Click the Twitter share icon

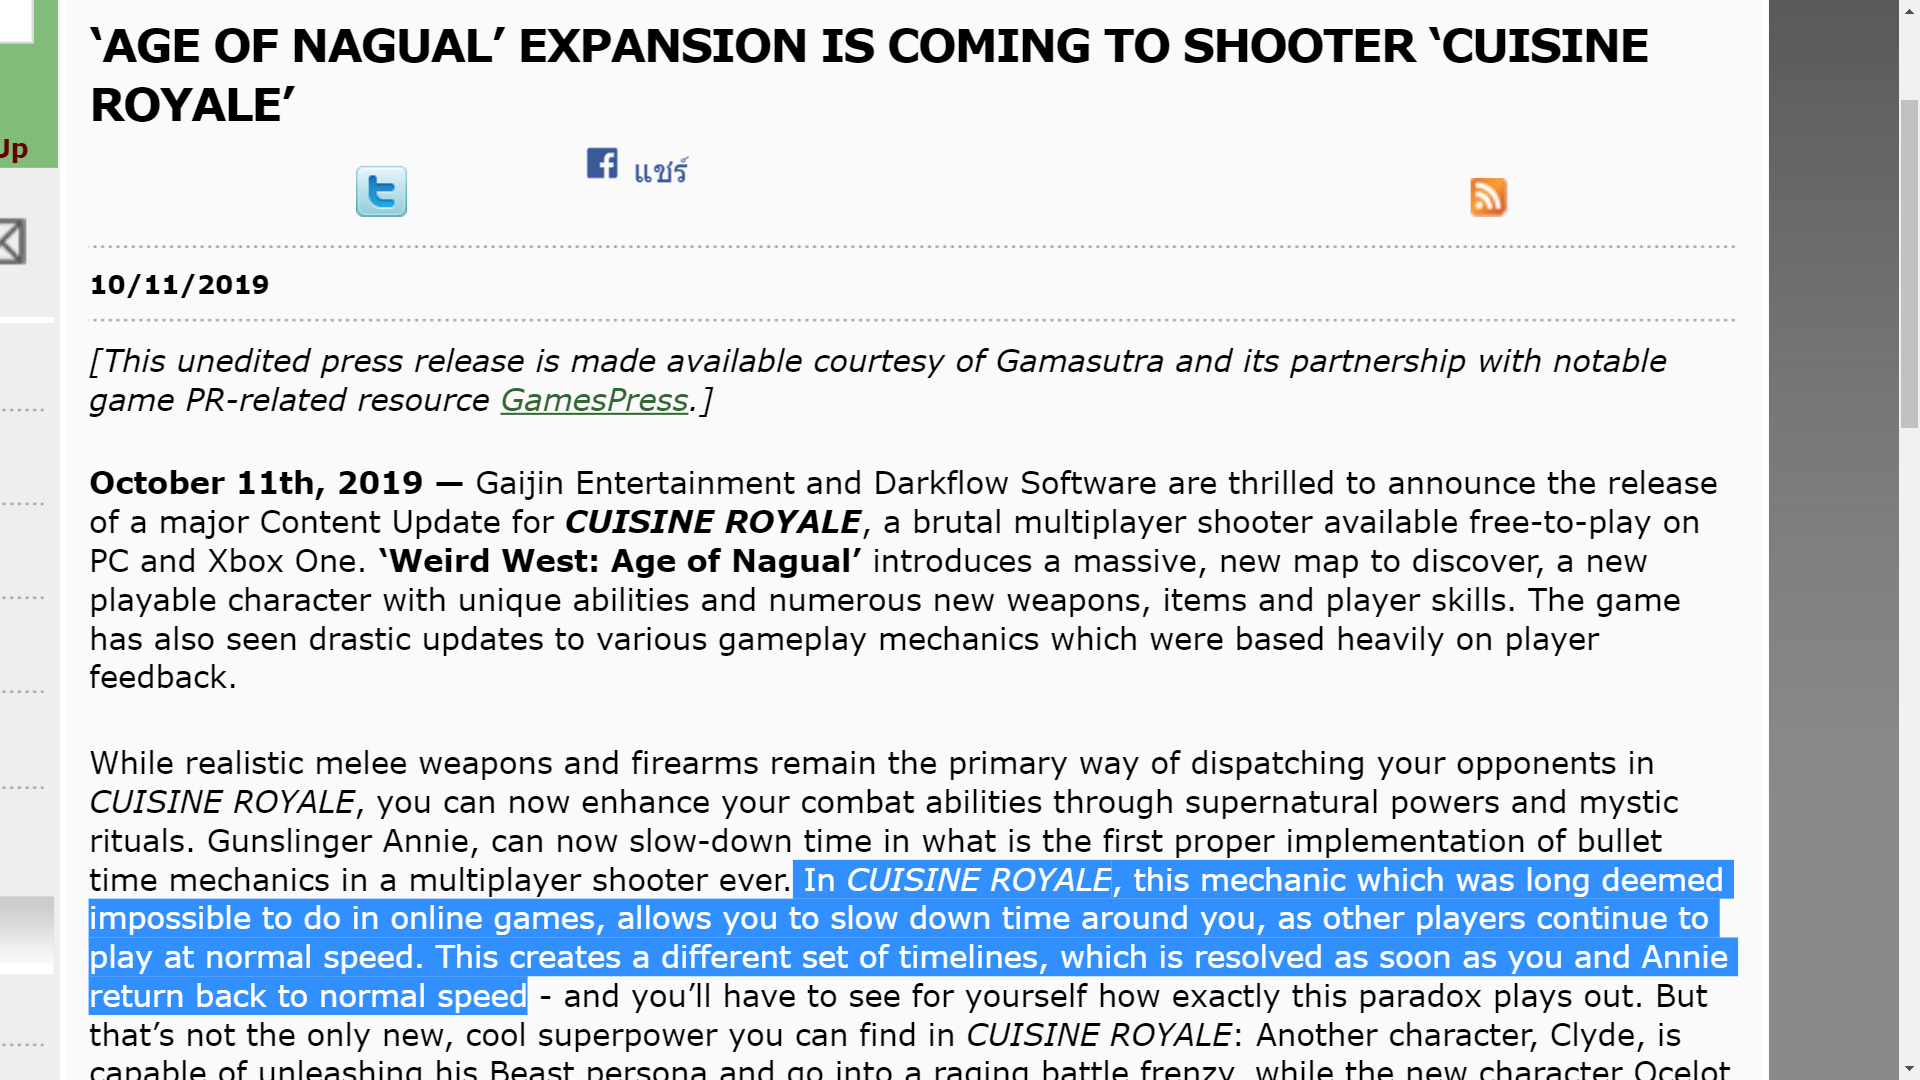click(381, 191)
